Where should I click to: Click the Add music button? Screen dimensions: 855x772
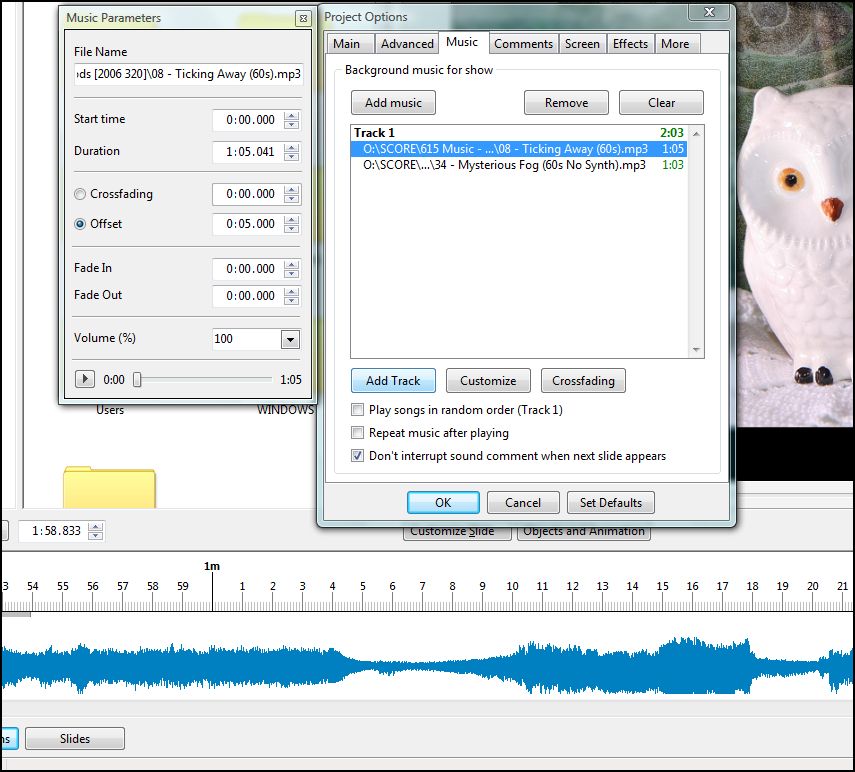pyautogui.click(x=393, y=103)
